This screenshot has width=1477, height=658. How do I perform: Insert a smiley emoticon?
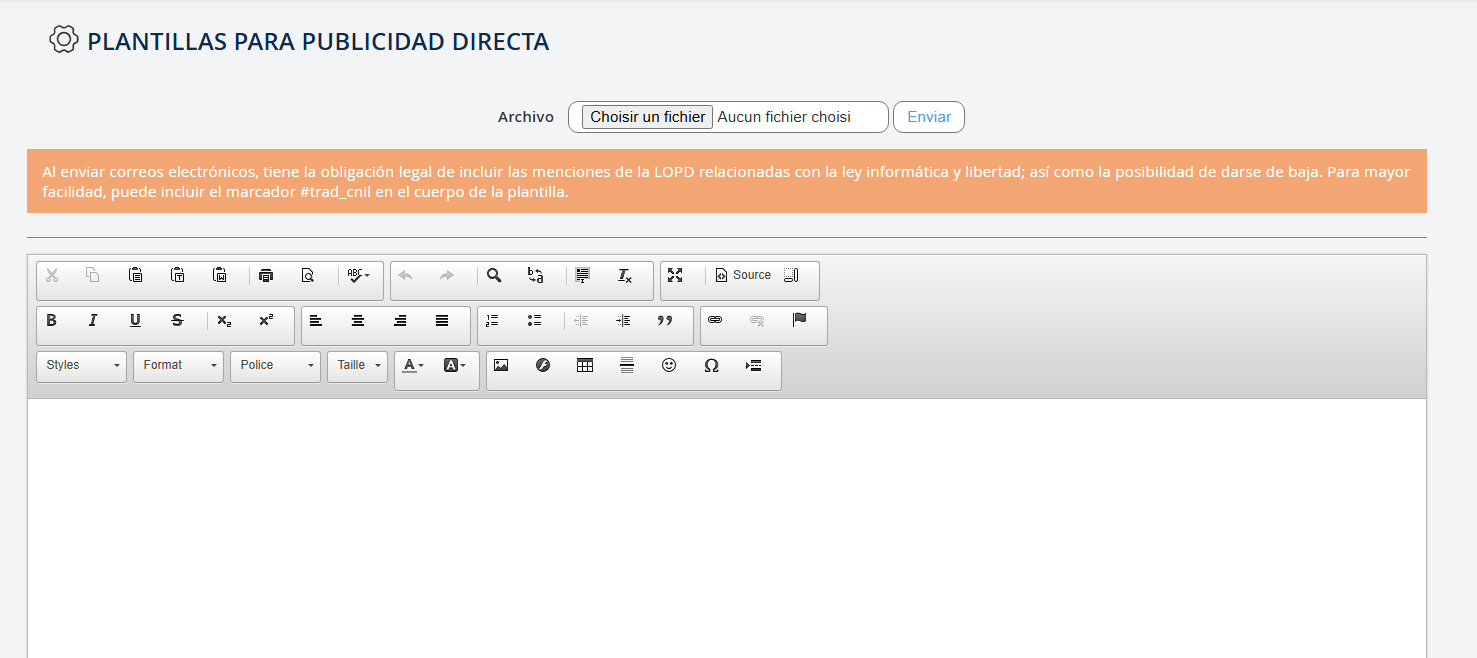pyautogui.click(x=669, y=366)
